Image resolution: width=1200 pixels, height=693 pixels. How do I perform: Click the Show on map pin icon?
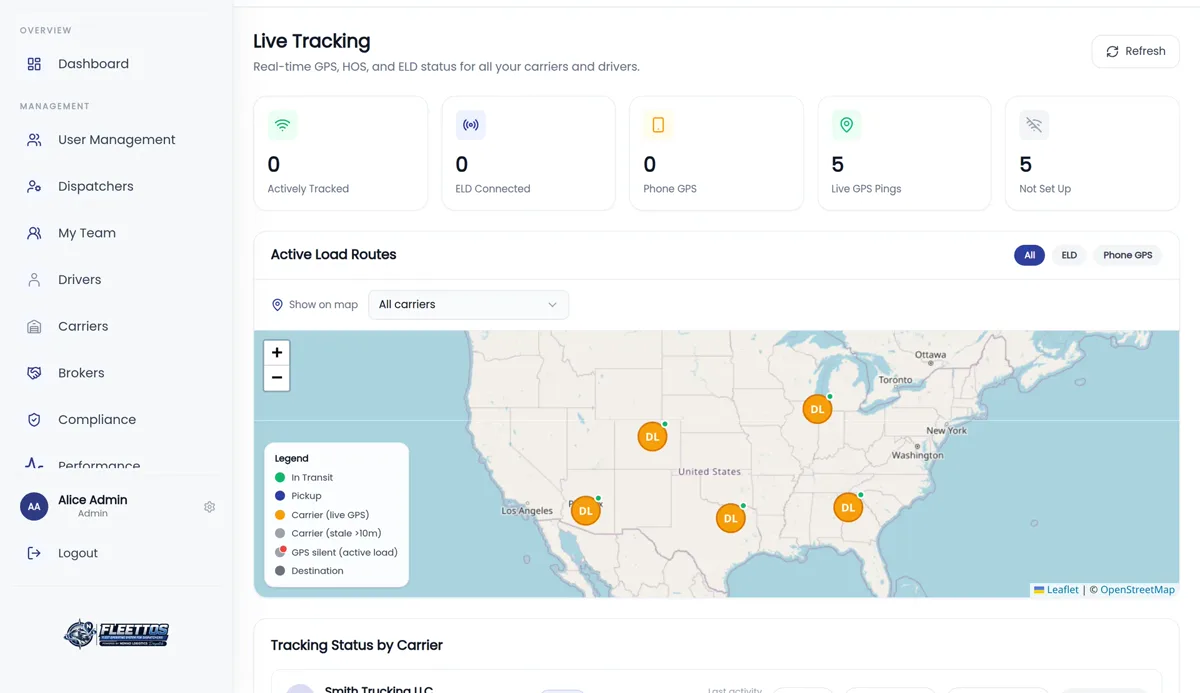tap(277, 305)
